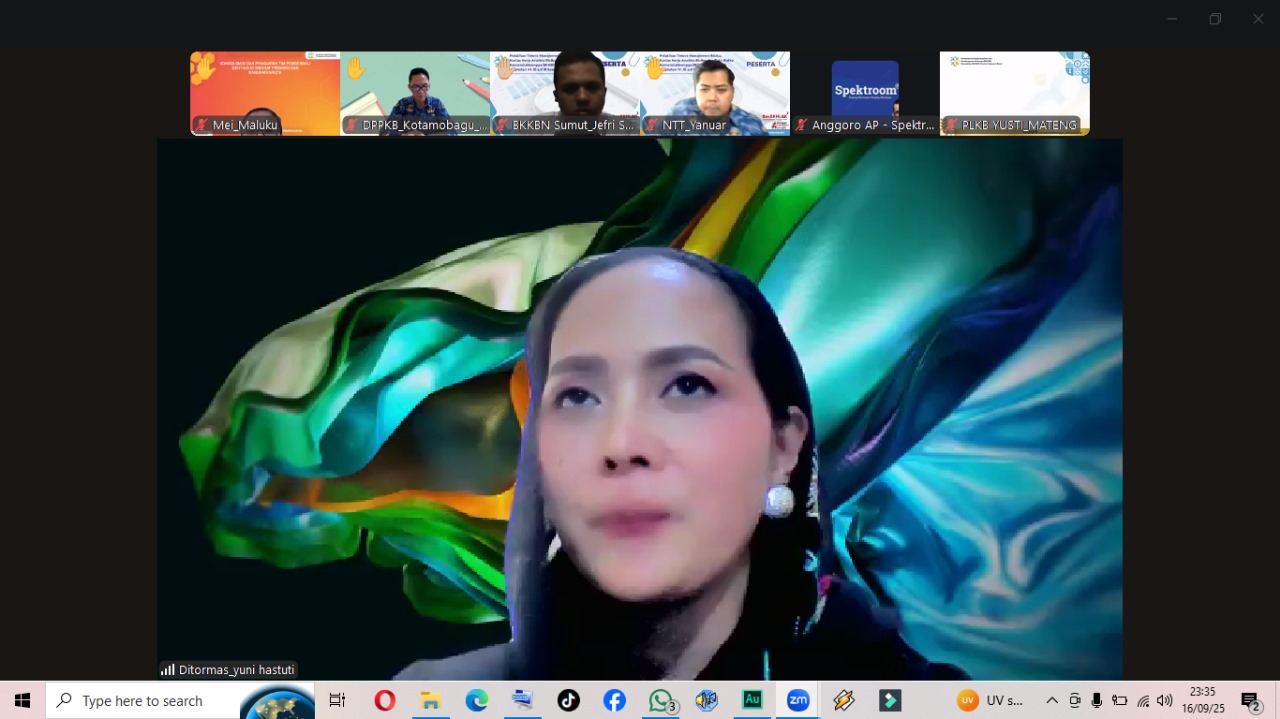Switch to Adobe Audition in the taskbar
This screenshot has height=719, width=1280.
[x=752, y=701]
